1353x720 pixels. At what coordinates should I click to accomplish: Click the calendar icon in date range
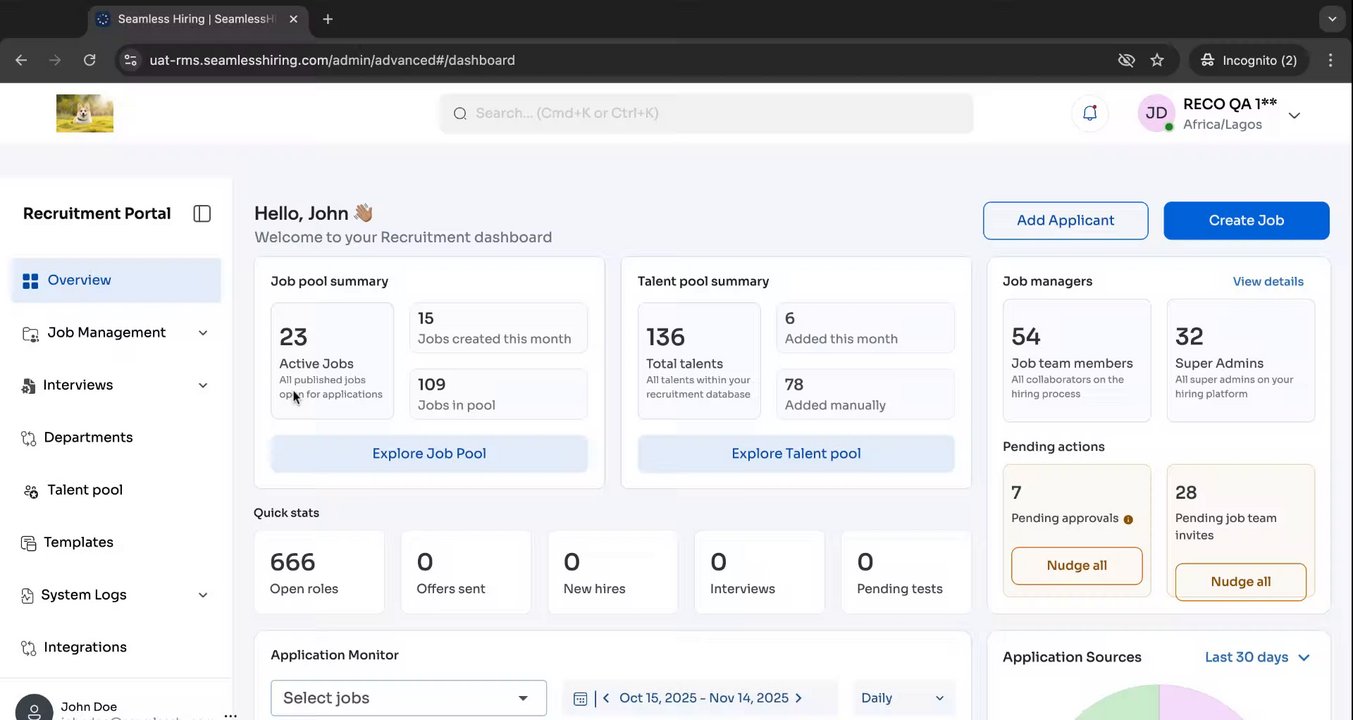click(580, 698)
